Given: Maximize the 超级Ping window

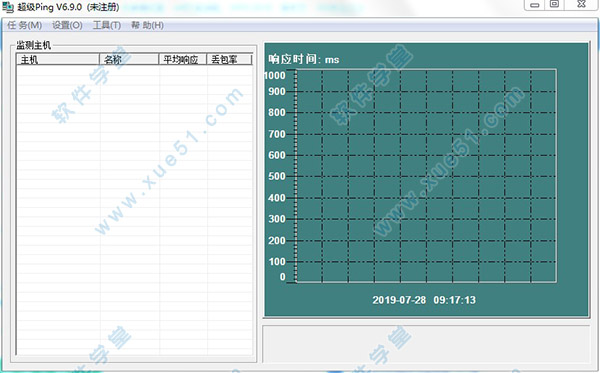Looking at the screenshot, I should (x=554, y=4).
